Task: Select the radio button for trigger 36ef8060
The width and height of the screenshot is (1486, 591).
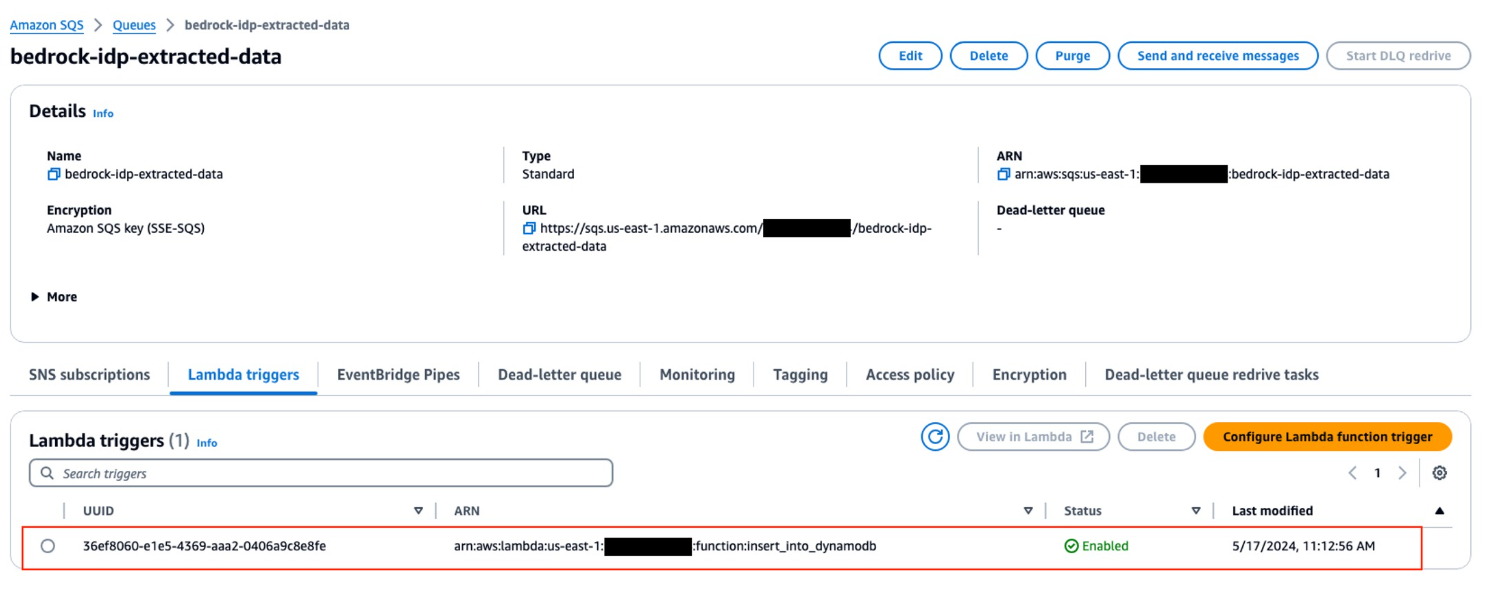Action: click(48, 546)
